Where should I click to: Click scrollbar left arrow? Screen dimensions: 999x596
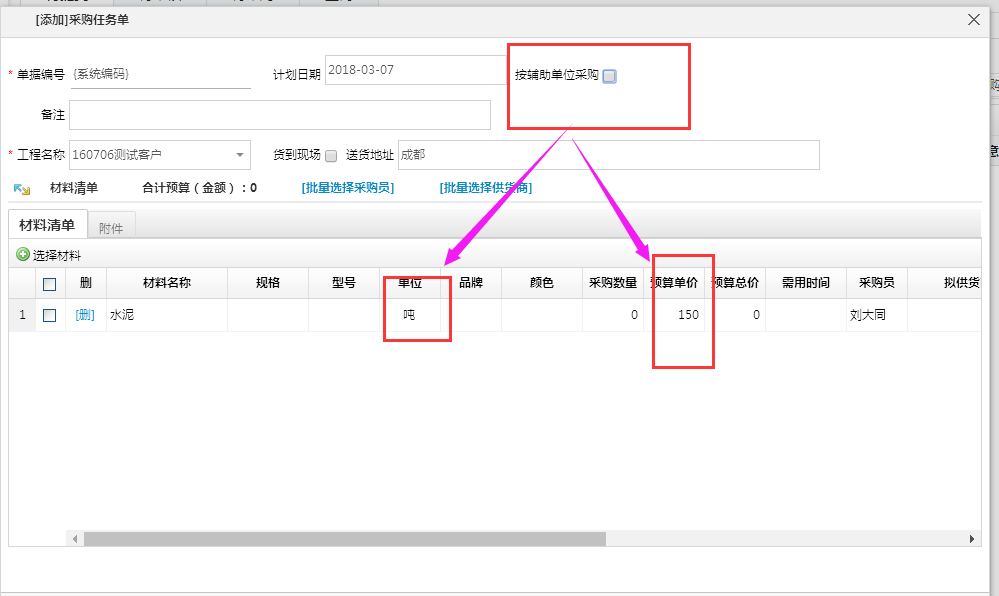tap(75, 539)
